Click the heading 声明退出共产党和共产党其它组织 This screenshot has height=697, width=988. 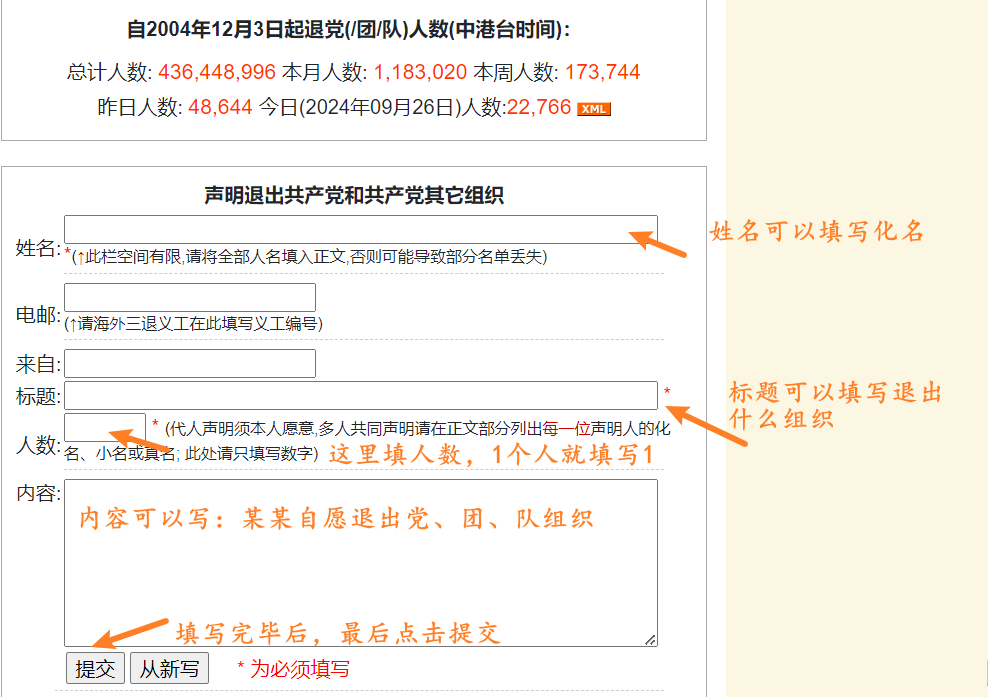354,195
